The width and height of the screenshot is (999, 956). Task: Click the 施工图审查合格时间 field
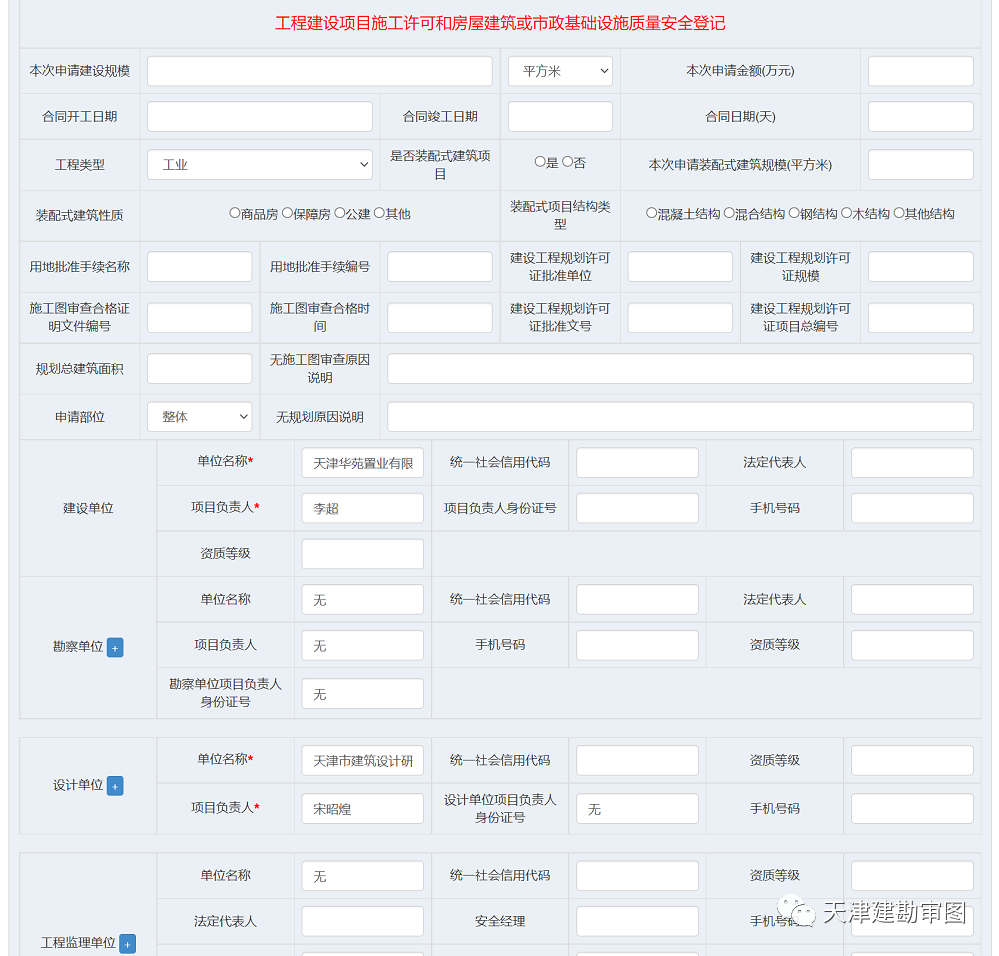[440, 317]
